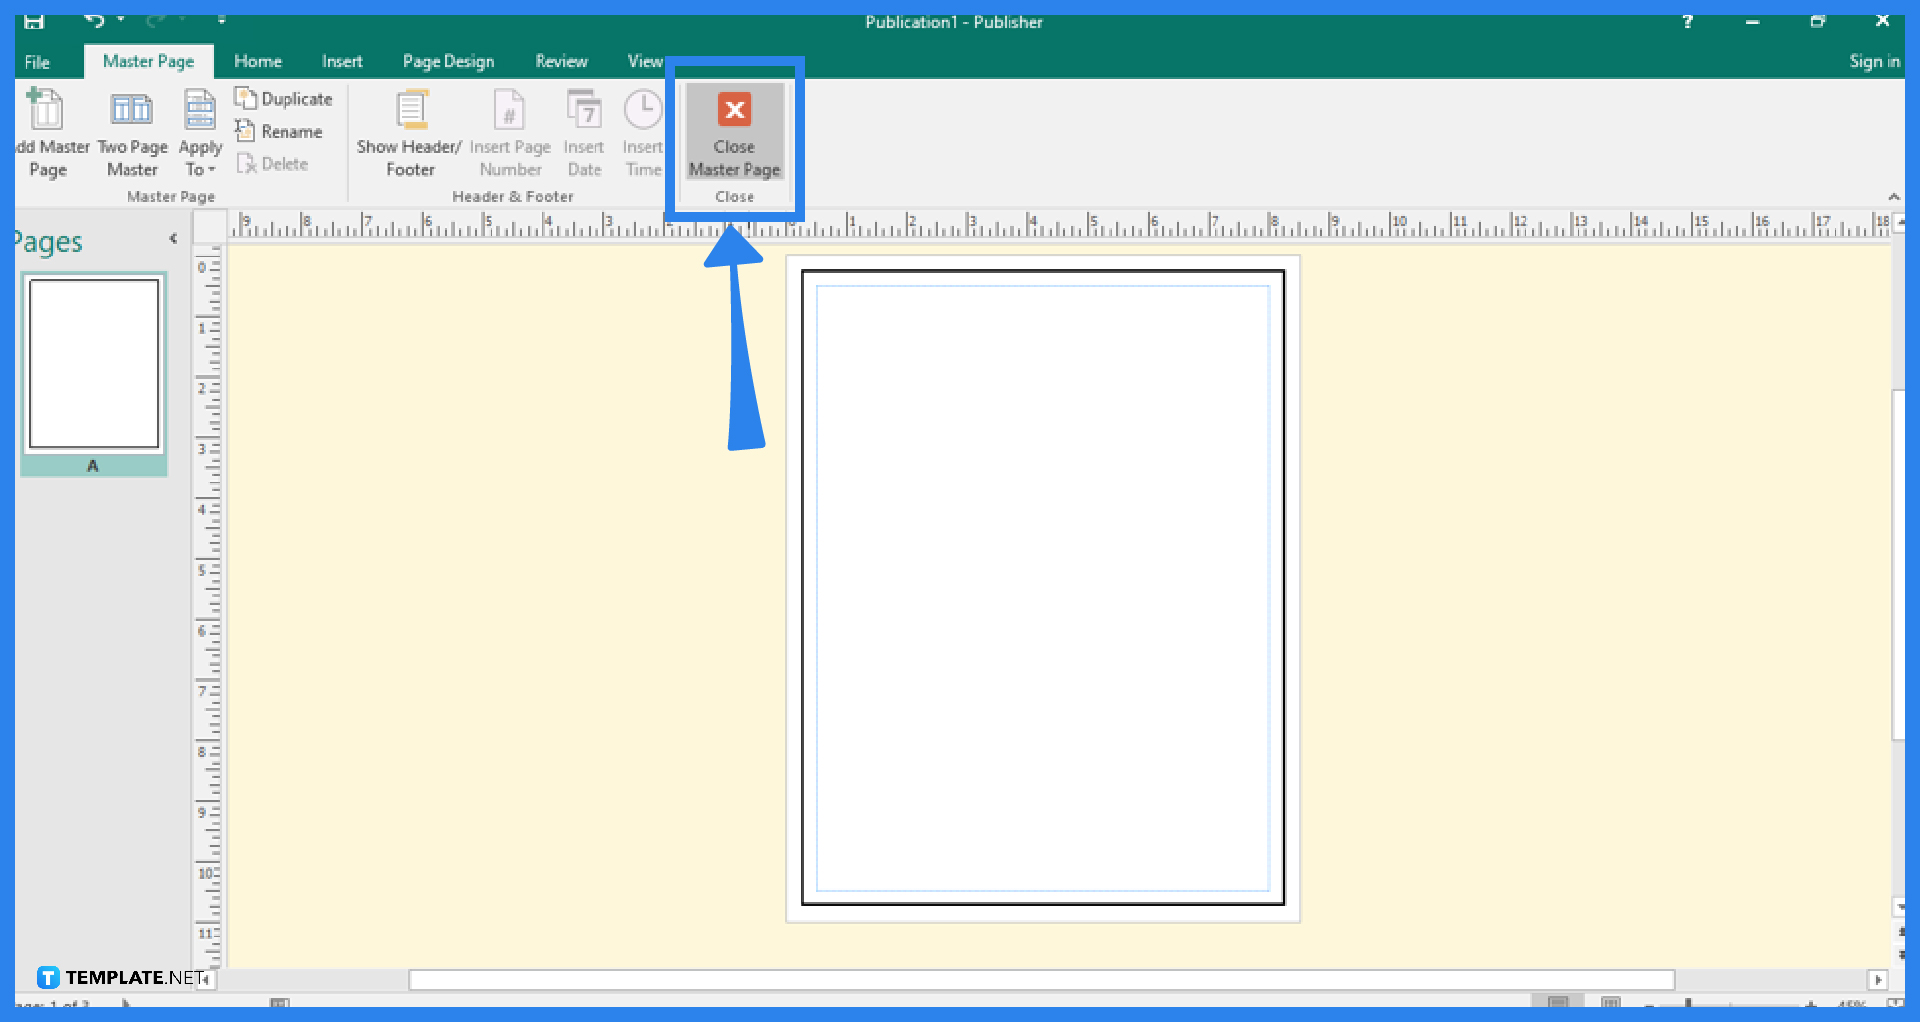Viewport: 1920px width, 1022px height.
Task: Open the Quick Access Toolbar customize menu
Action: coord(221,20)
